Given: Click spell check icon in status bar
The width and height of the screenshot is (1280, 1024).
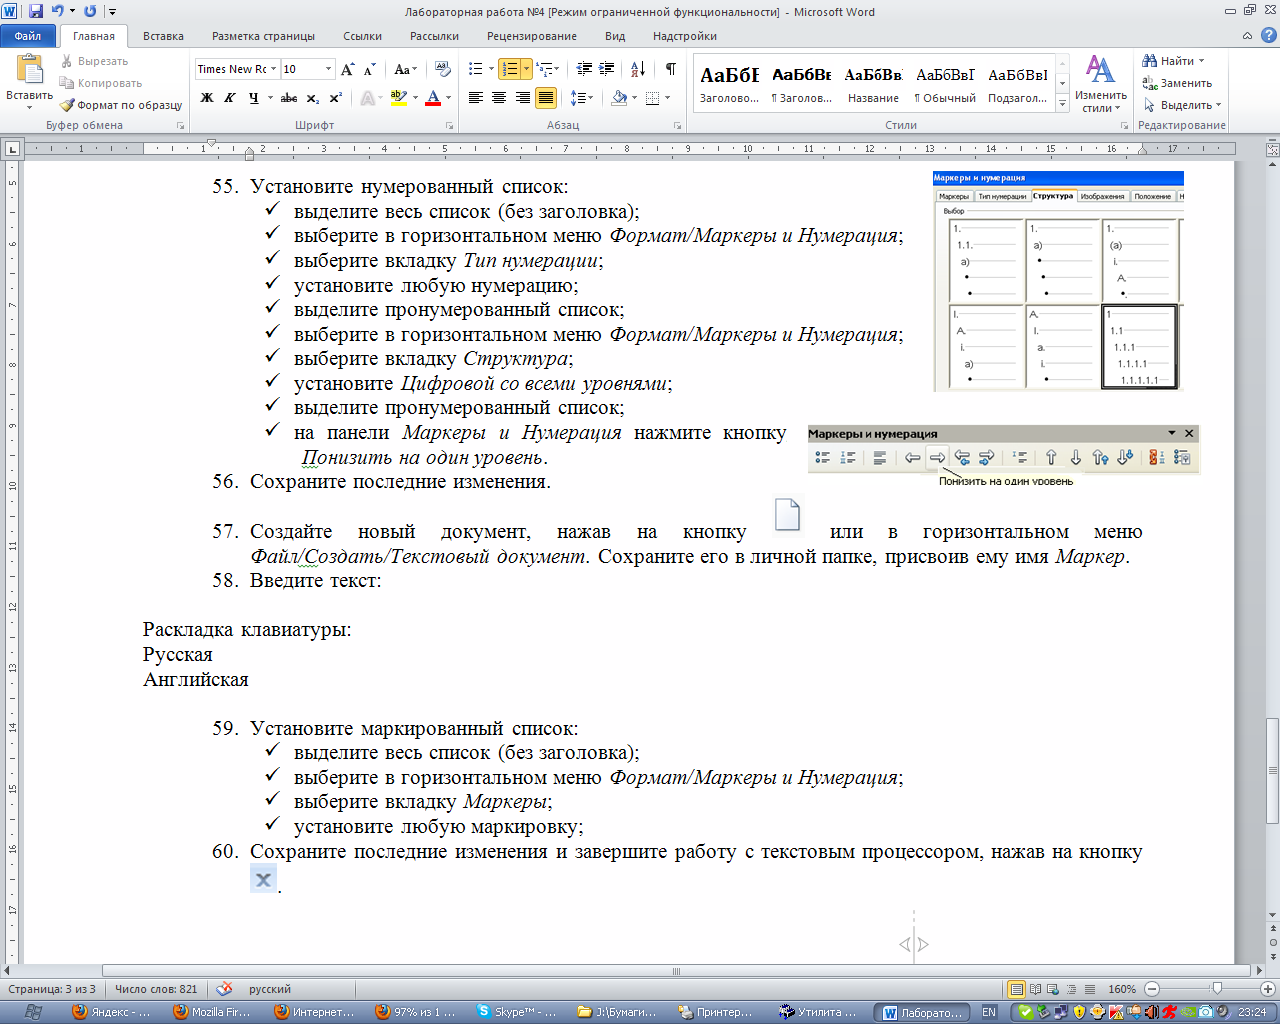Looking at the screenshot, I should coord(224,989).
